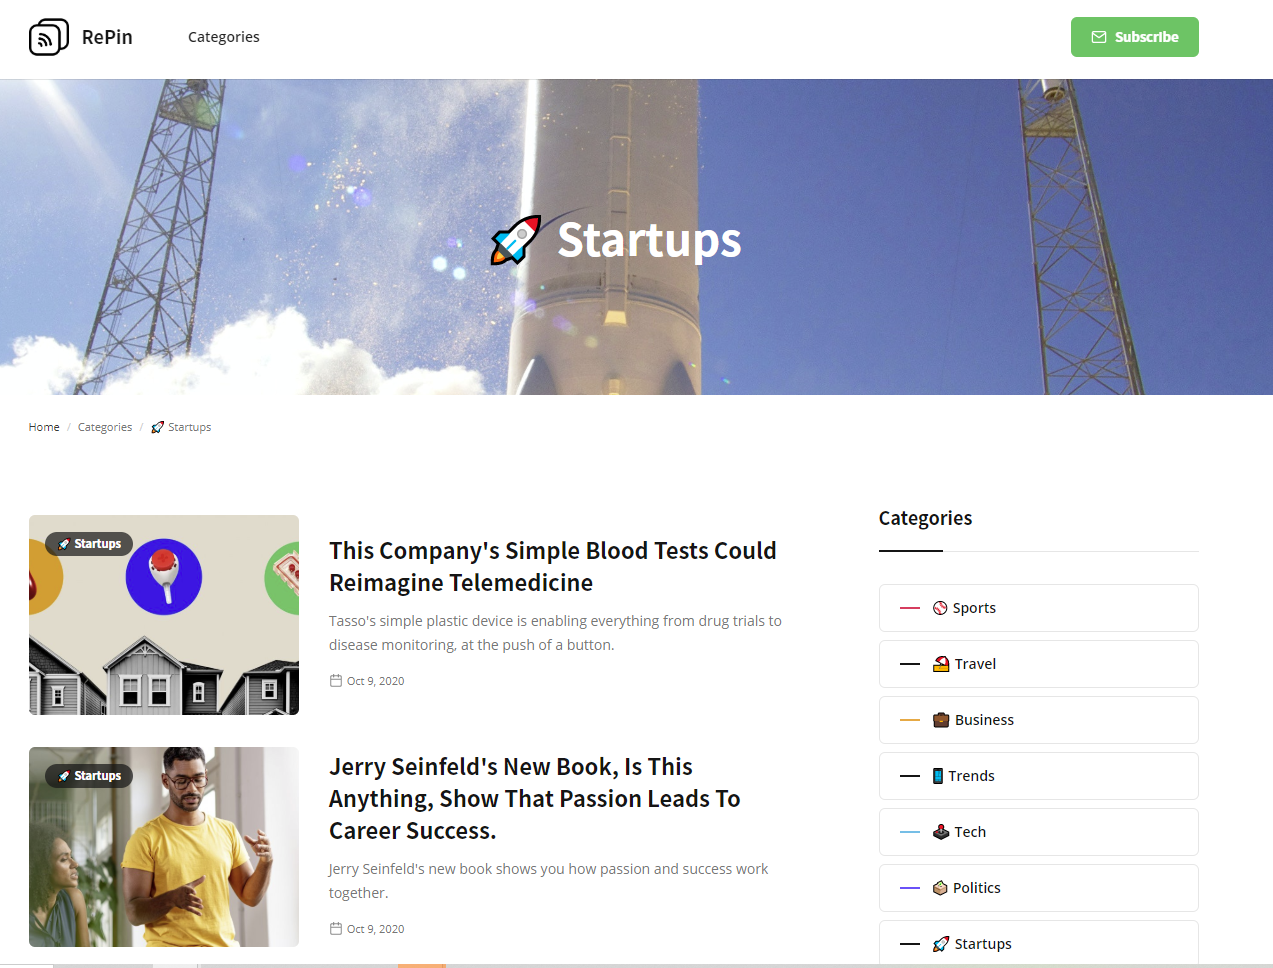Click Startups tag on second article image
This screenshot has width=1273, height=968.
click(89, 776)
